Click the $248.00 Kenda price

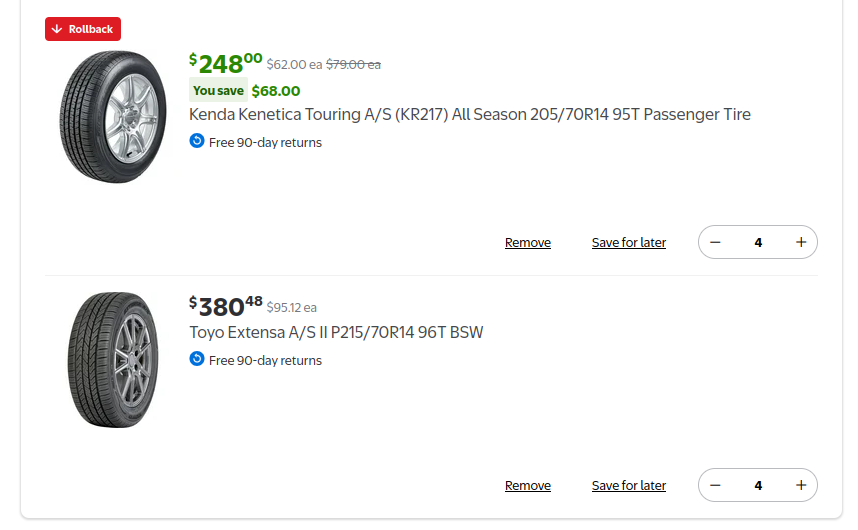226,63
